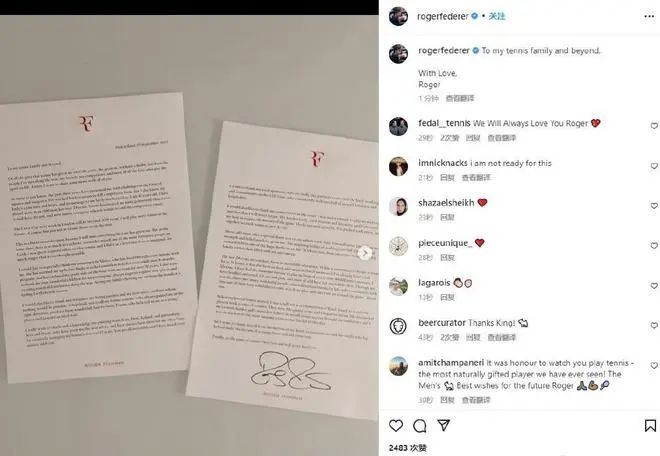
Task: Open the comment bubble icon
Action: click(420, 426)
